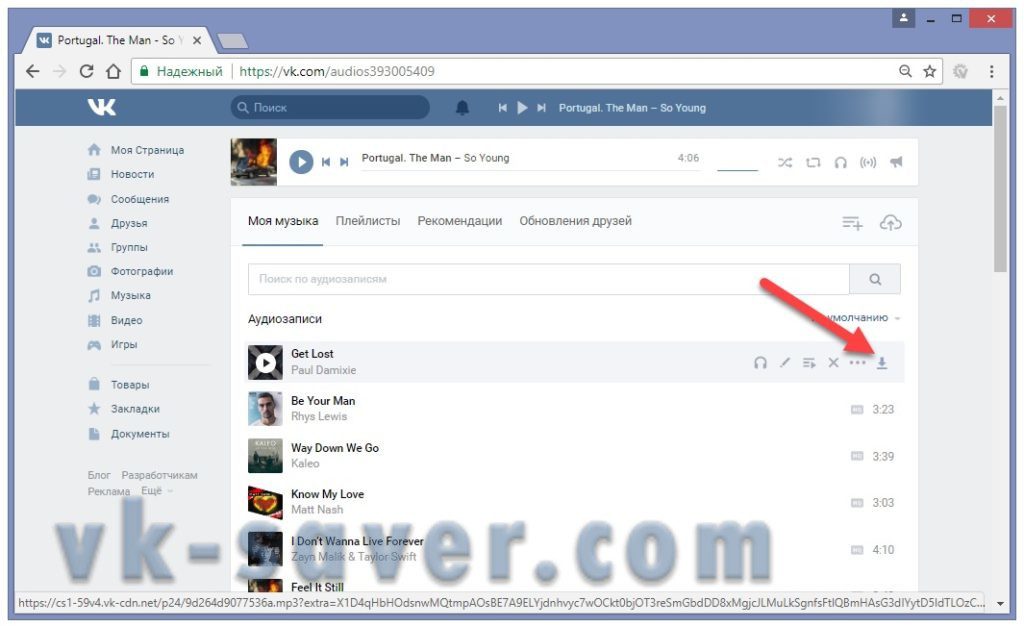This screenshot has width=1024, height=626.
Task: Click the VK logo in header
Action: (x=102, y=107)
